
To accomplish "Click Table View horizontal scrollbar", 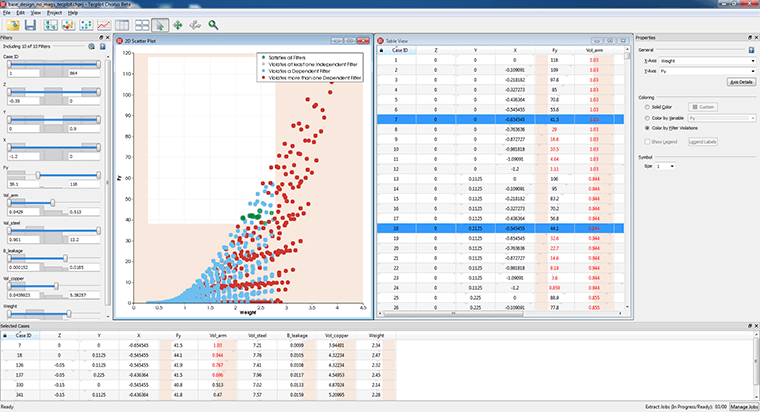I will (501, 314).
